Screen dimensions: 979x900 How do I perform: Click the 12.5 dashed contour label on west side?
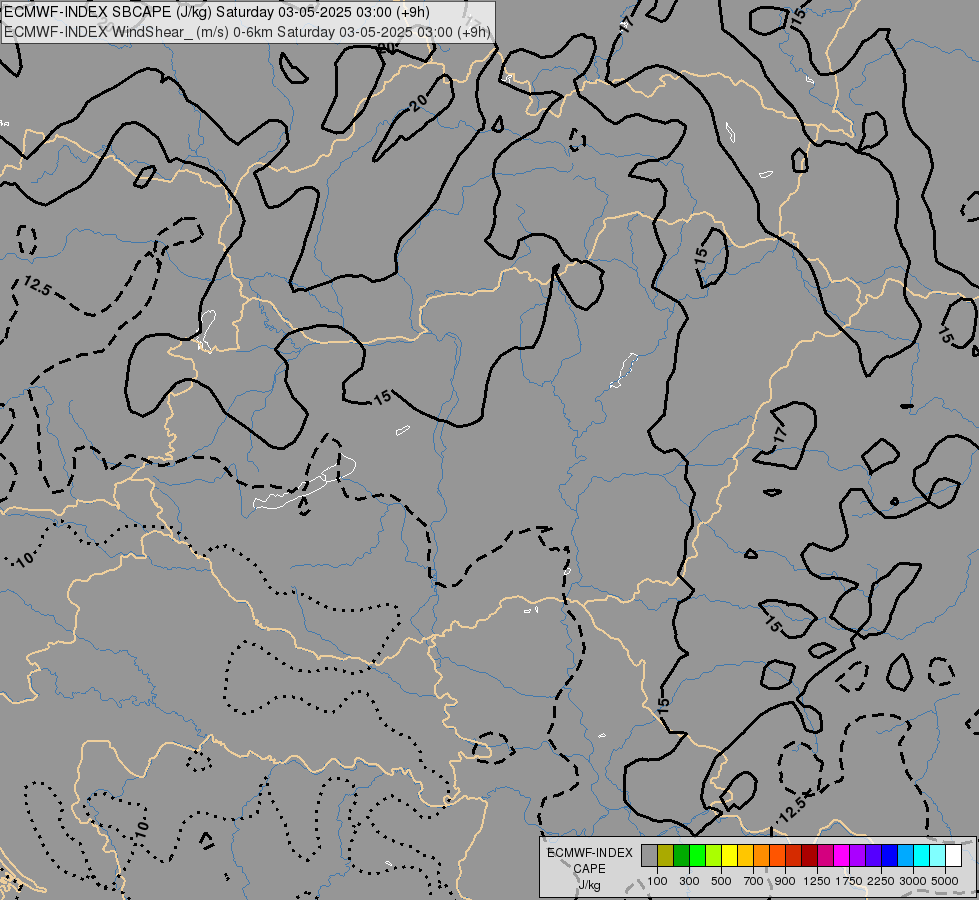(x=37, y=286)
